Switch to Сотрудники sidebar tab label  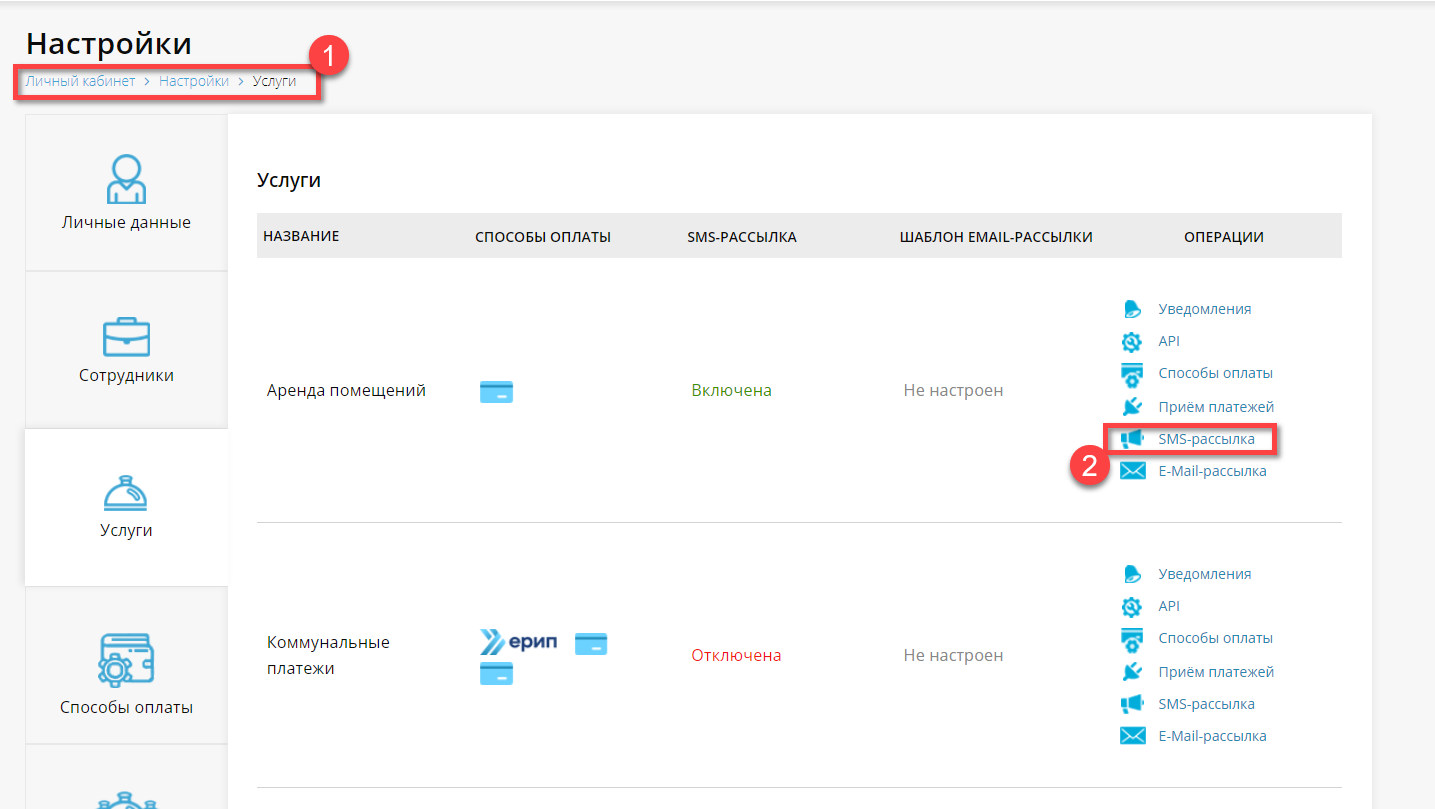point(126,376)
